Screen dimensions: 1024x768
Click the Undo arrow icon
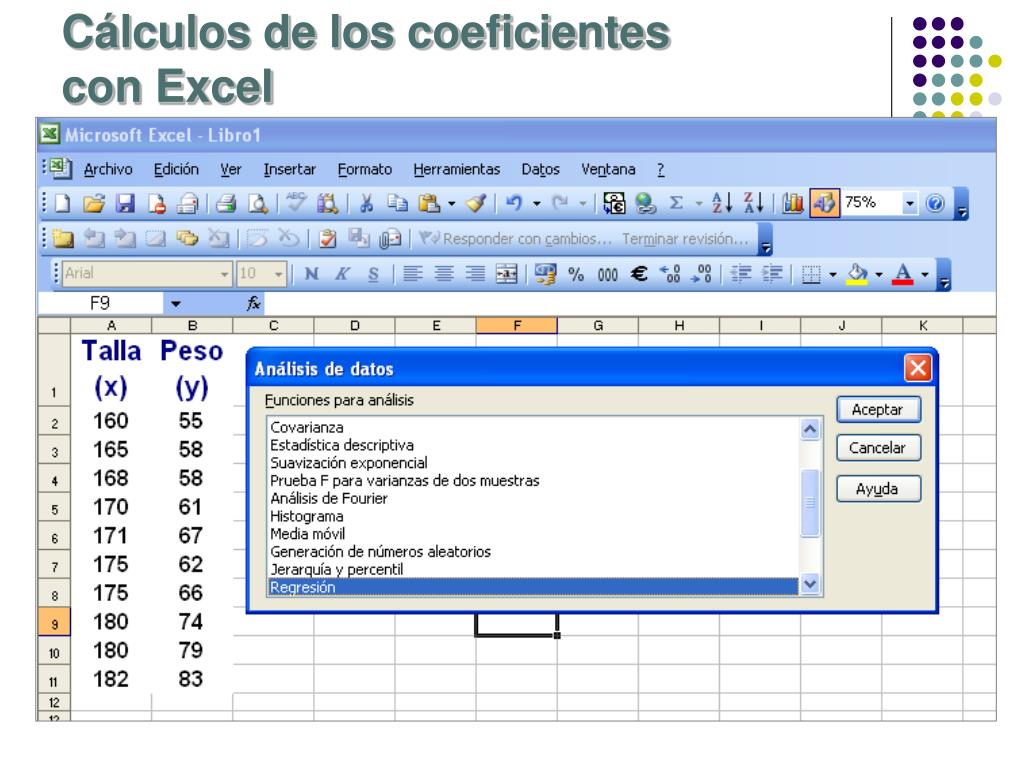pyautogui.click(x=514, y=203)
